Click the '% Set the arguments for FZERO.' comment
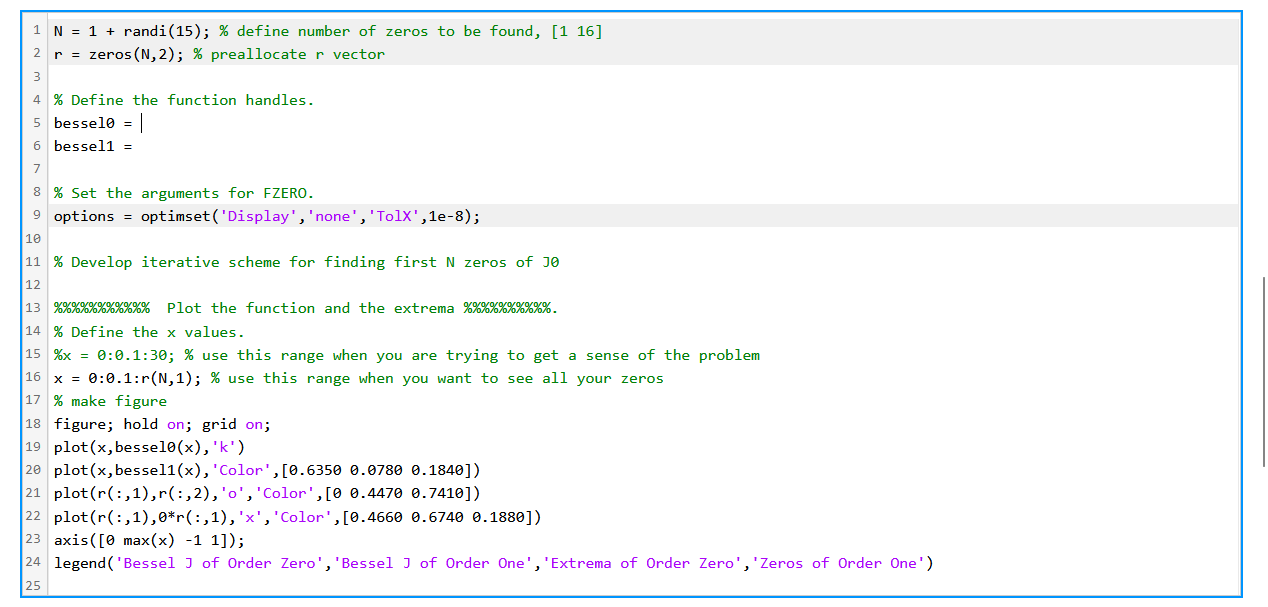Screen dimensions: 1268x607 [x=184, y=193]
